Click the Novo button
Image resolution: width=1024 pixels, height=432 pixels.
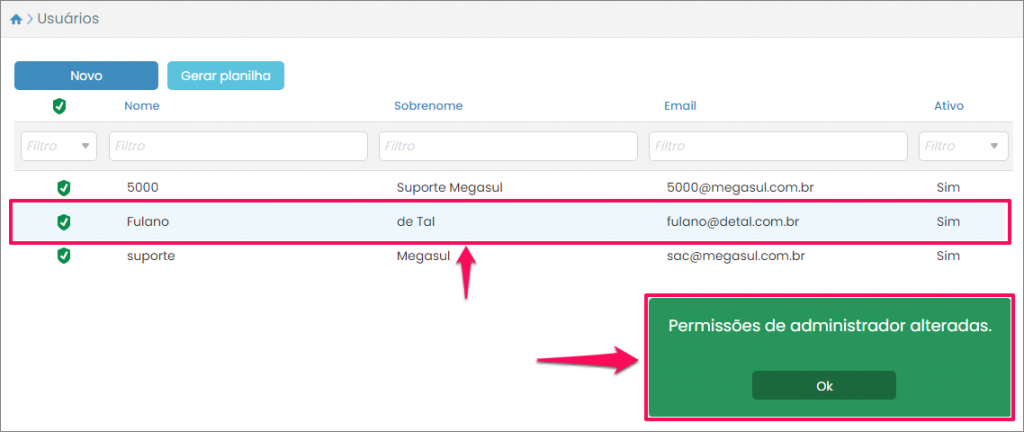click(x=86, y=76)
